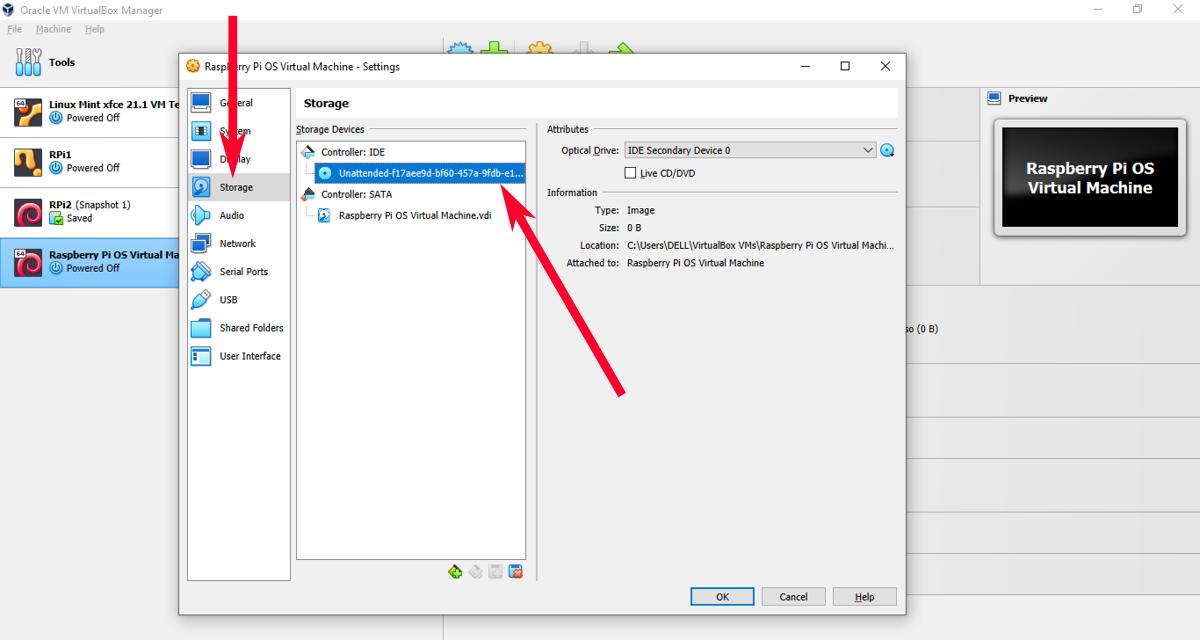Add a new storage controller
The image size is (1200, 640).
click(x=455, y=571)
